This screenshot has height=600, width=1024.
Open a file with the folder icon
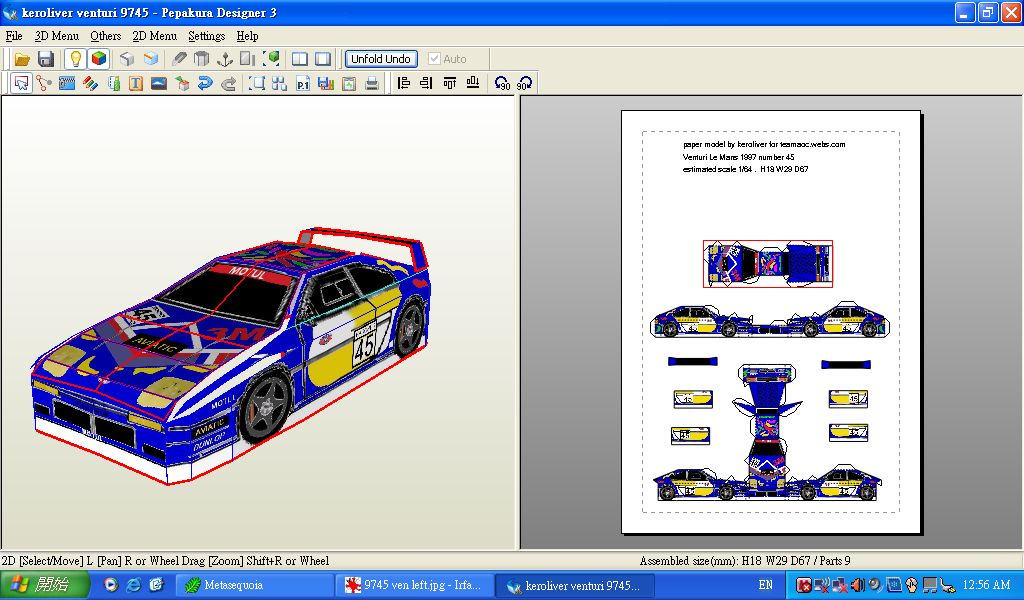(22, 59)
